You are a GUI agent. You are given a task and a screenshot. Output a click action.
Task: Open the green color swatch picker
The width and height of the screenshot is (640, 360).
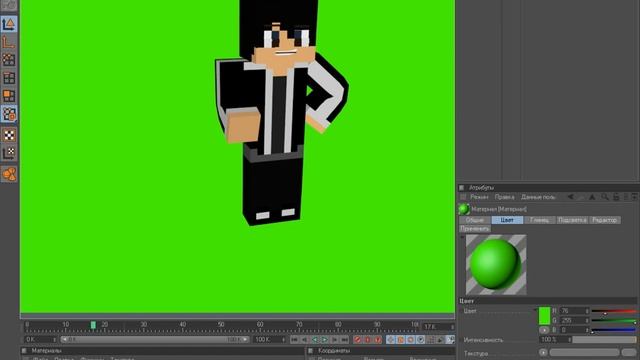[544, 316]
